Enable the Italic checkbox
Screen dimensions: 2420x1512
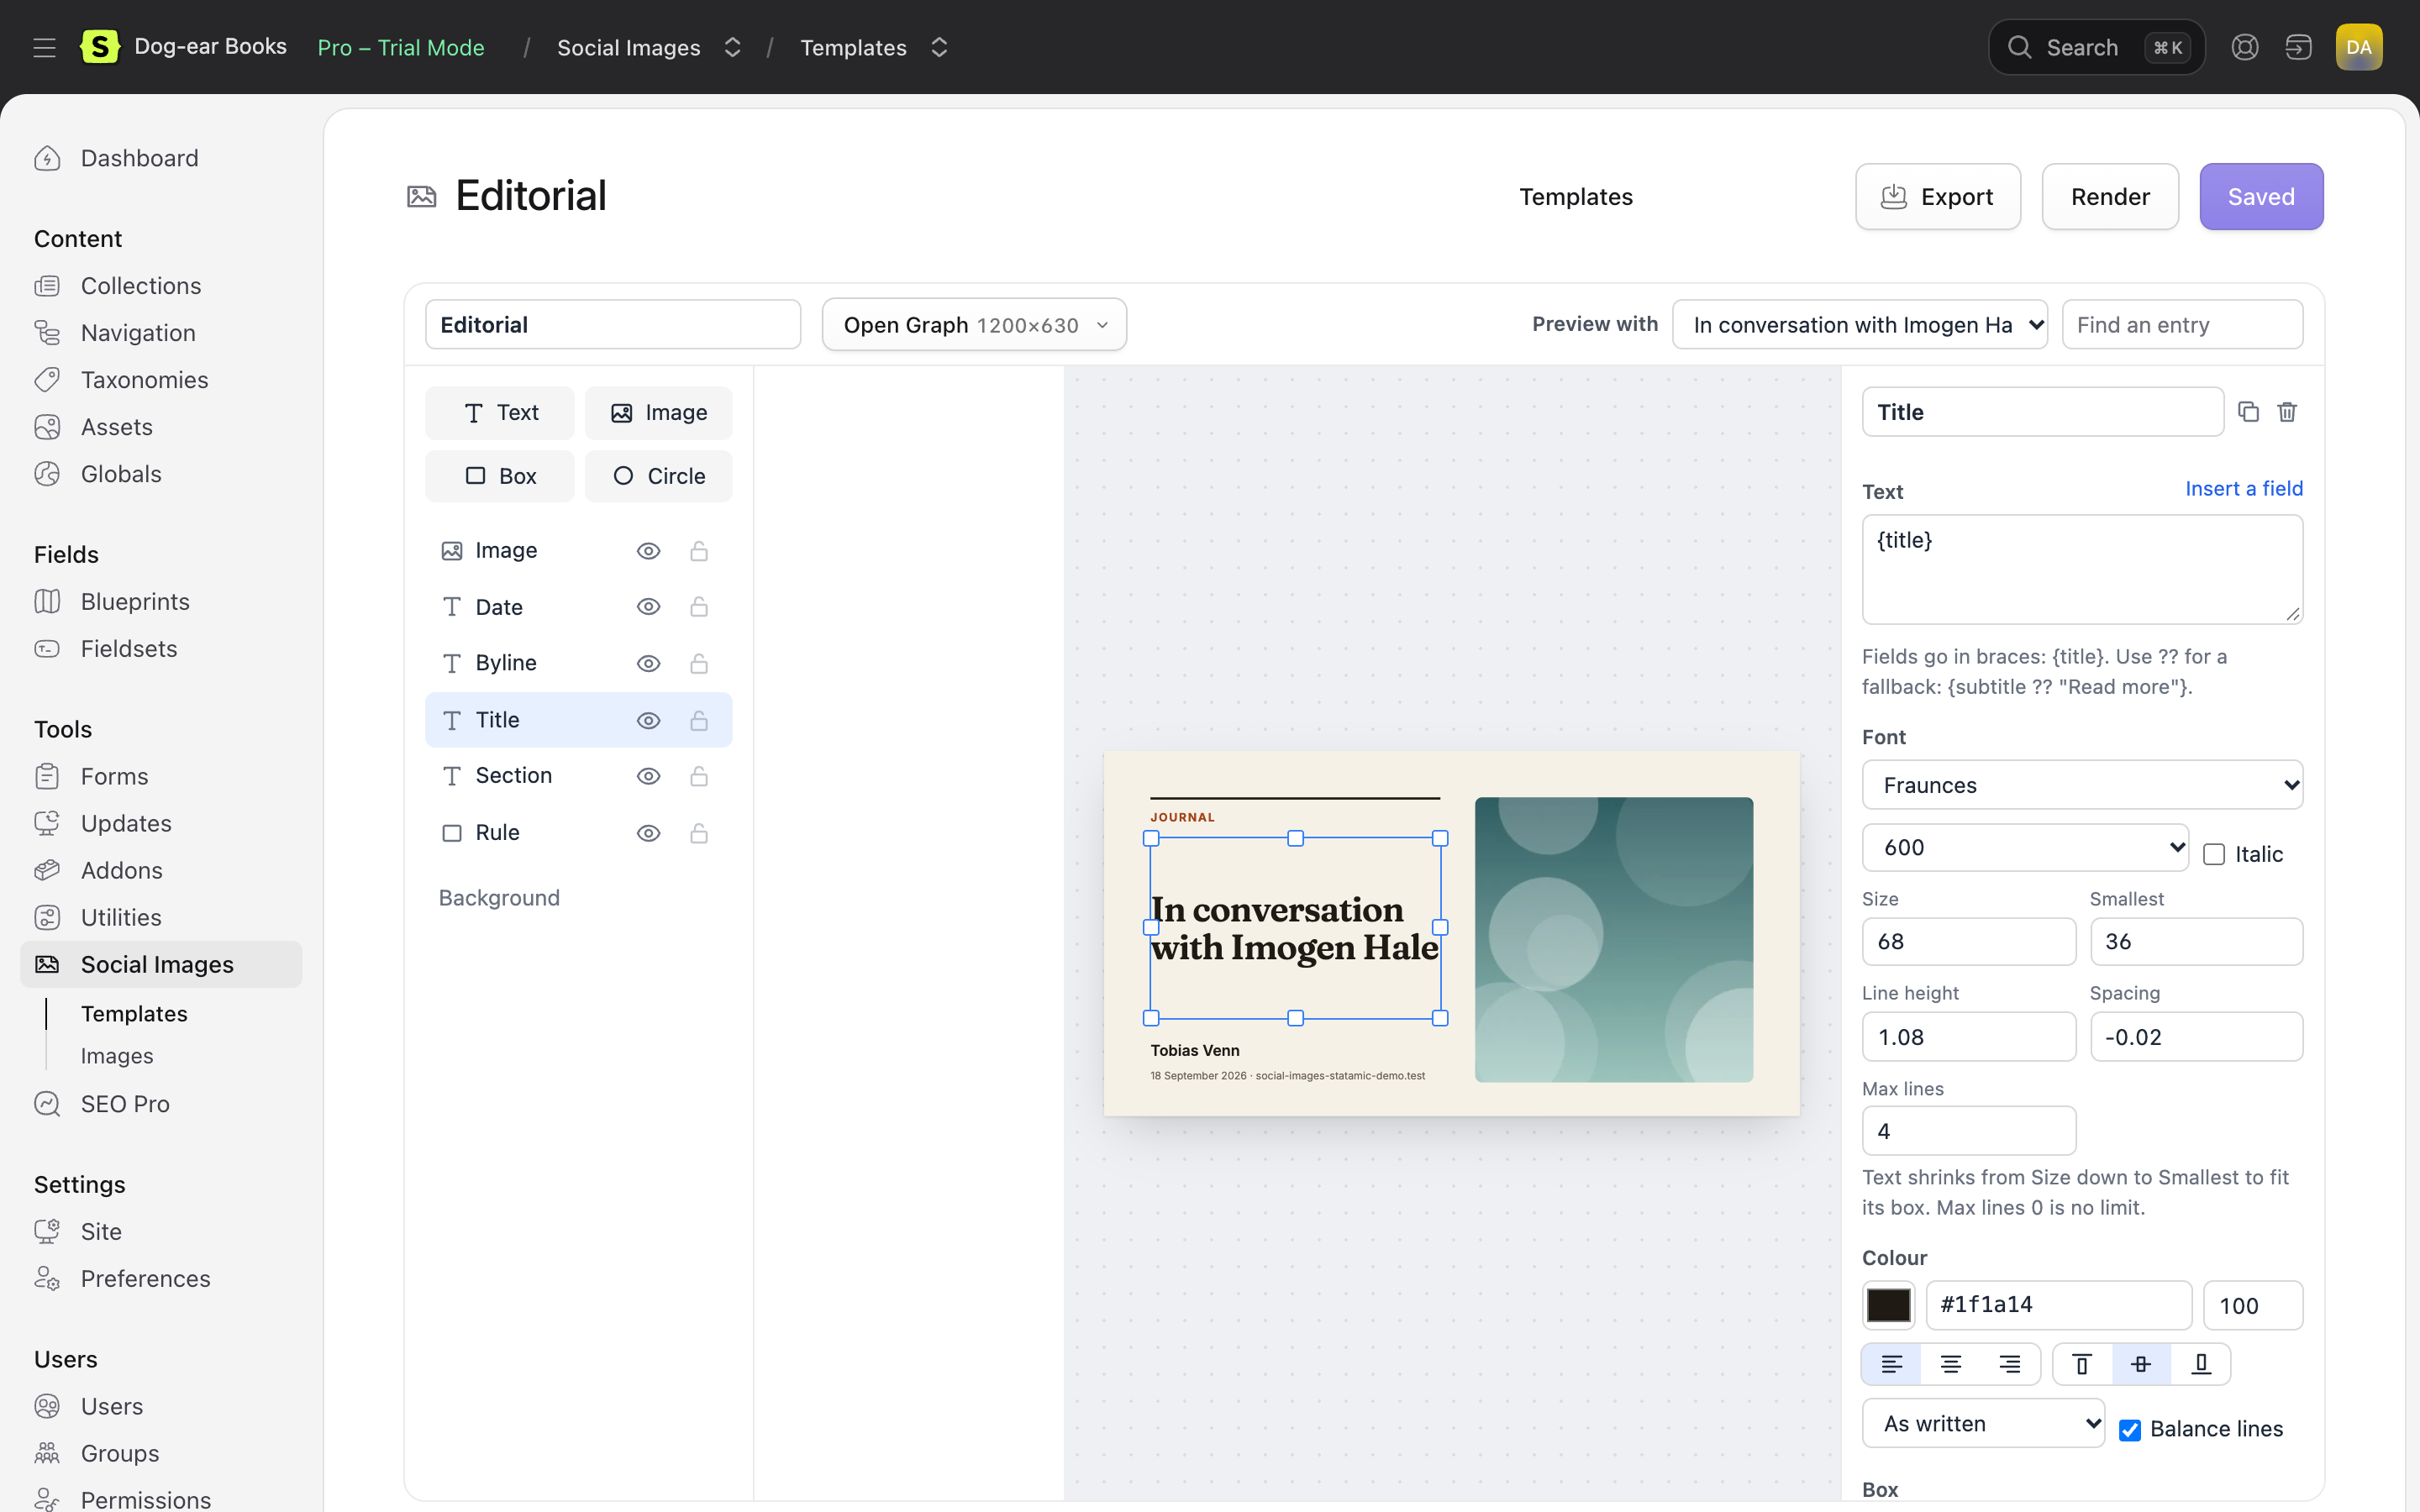[2214, 854]
